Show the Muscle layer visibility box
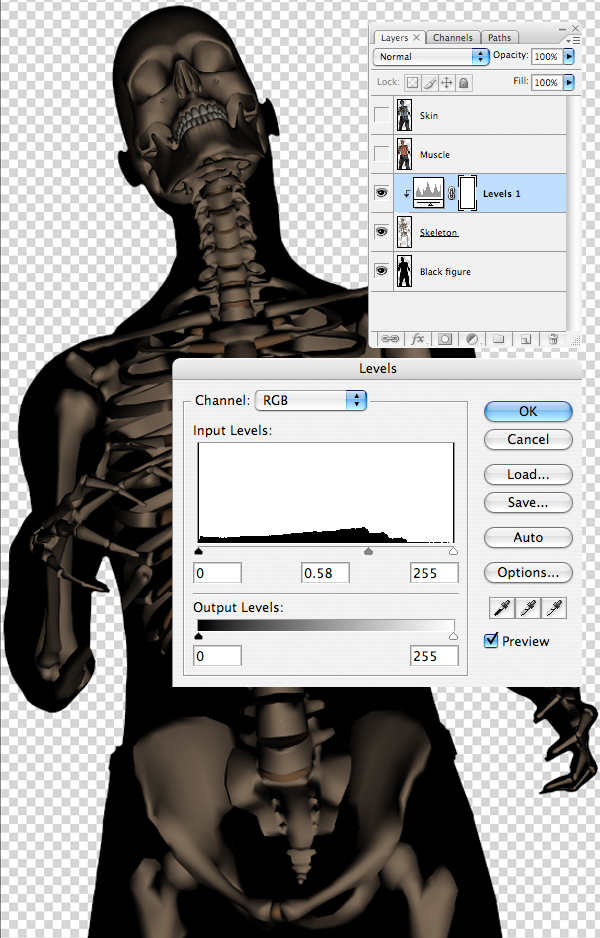Screen dimensions: 600x938 (382, 154)
